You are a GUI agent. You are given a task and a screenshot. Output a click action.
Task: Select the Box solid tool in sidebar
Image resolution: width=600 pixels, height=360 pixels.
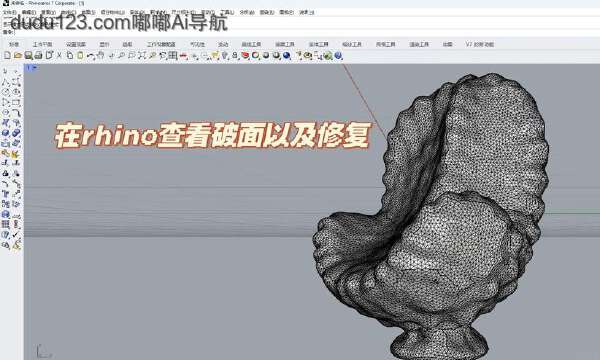[5, 134]
